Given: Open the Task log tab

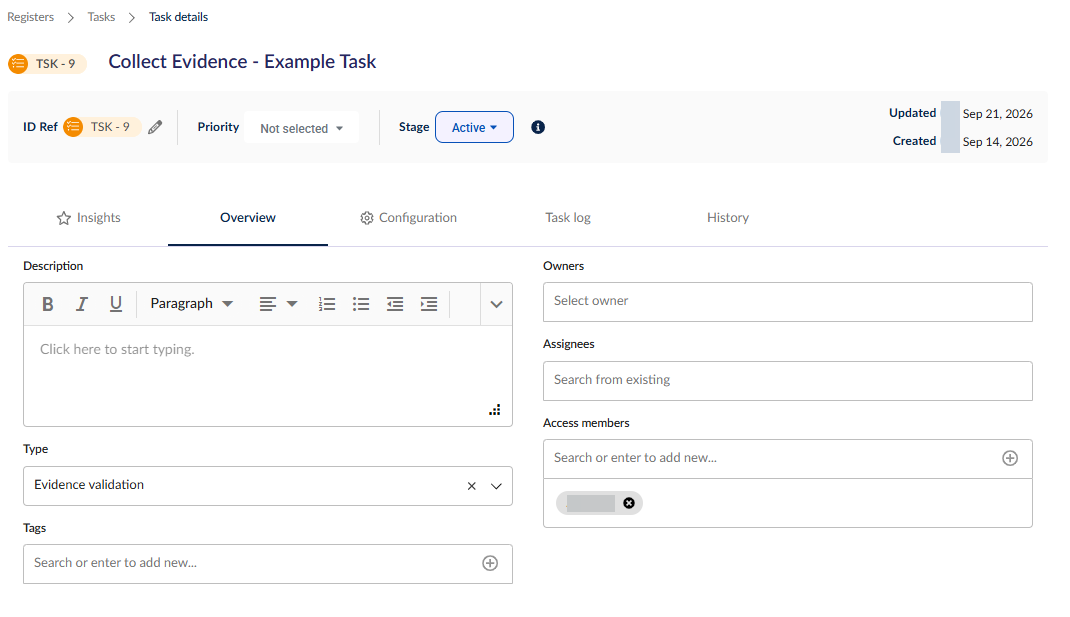Looking at the screenshot, I should click(x=568, y=218).
